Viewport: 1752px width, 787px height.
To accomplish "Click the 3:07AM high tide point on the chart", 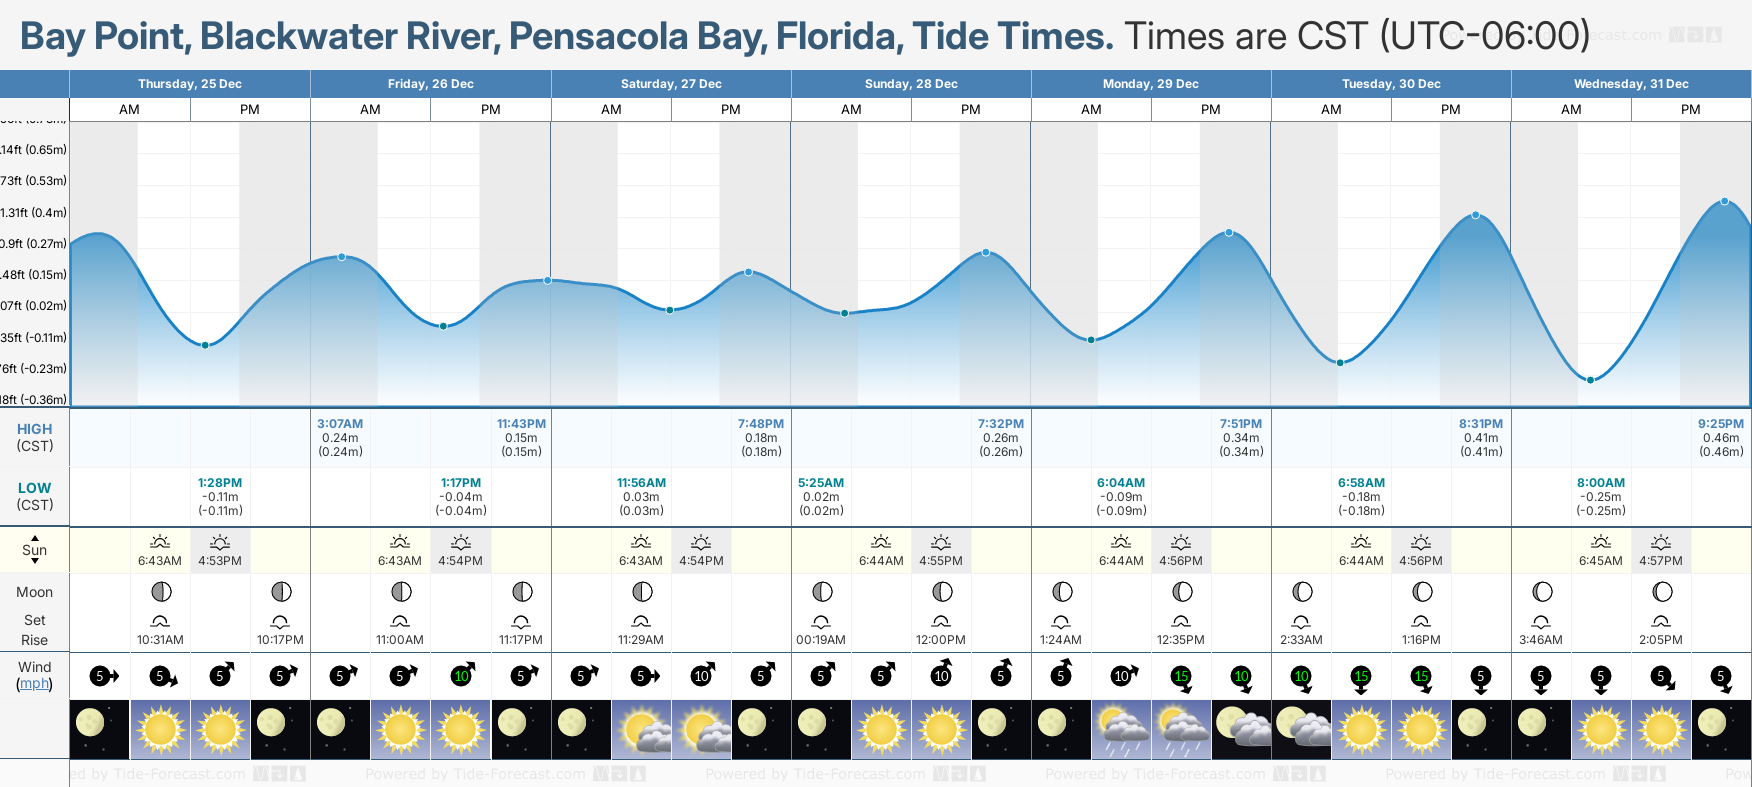I will pos(342,257).
